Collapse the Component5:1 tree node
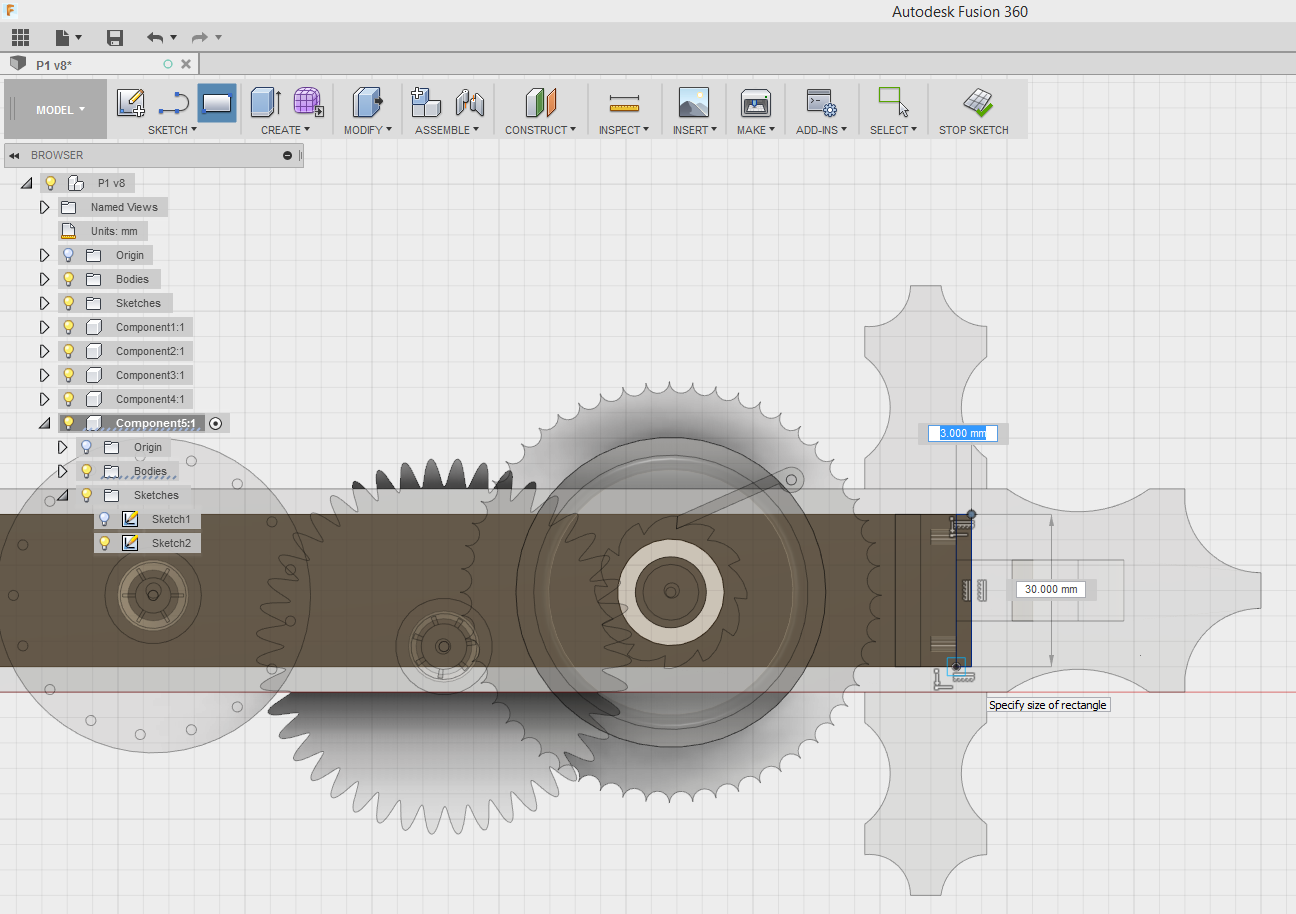The height and width of the screenshot is (914, 1296). tap(44, 423)
